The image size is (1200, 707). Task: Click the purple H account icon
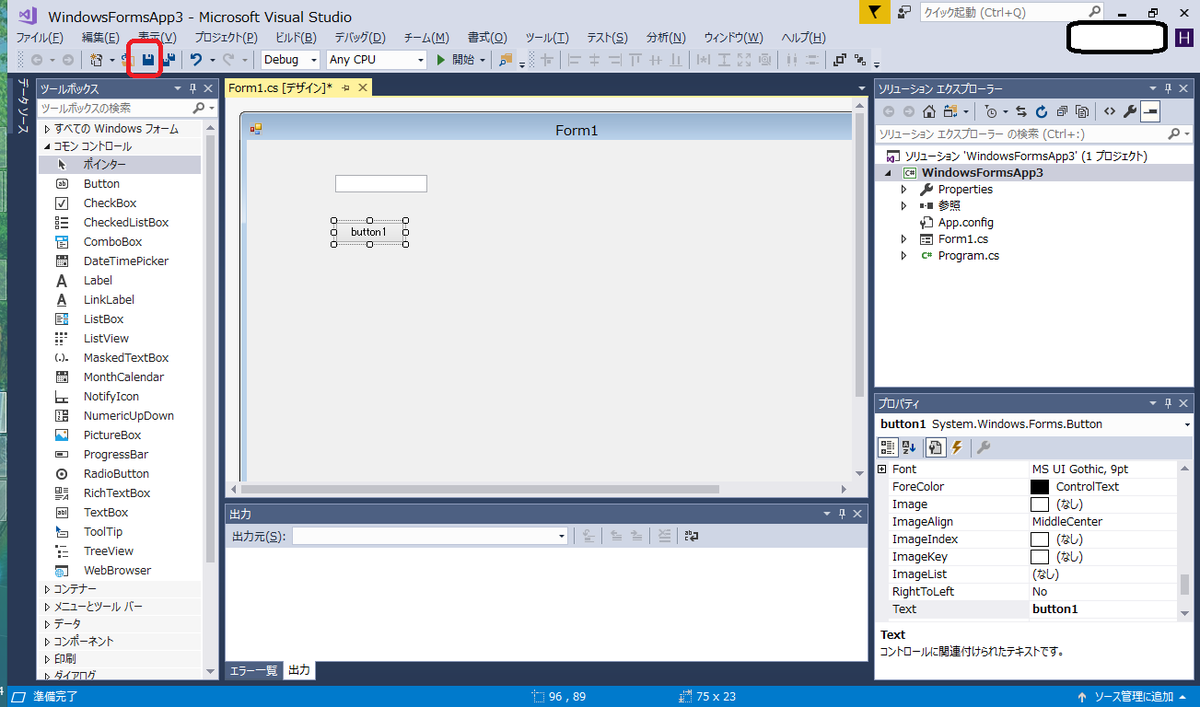1183,38
